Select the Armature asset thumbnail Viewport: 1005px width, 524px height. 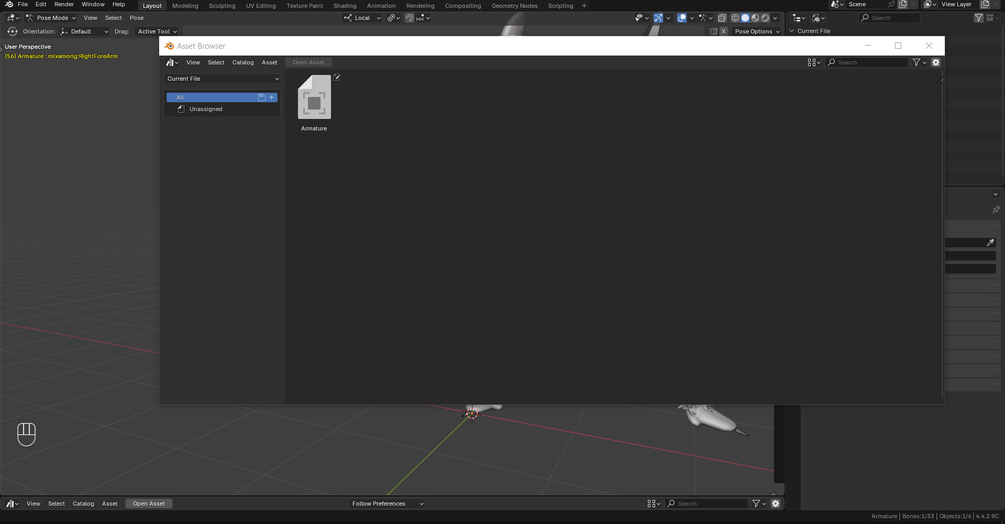(314, 97)
